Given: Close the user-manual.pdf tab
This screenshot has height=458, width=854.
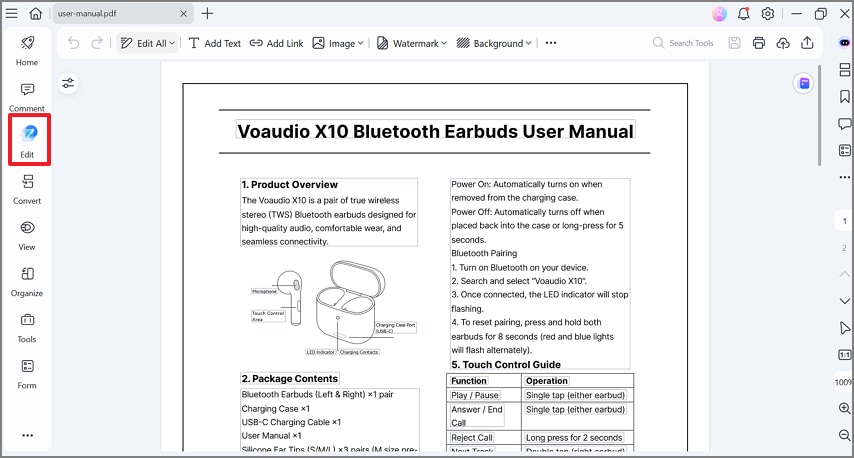Looking at the screenshot, I should pos(184,14).
